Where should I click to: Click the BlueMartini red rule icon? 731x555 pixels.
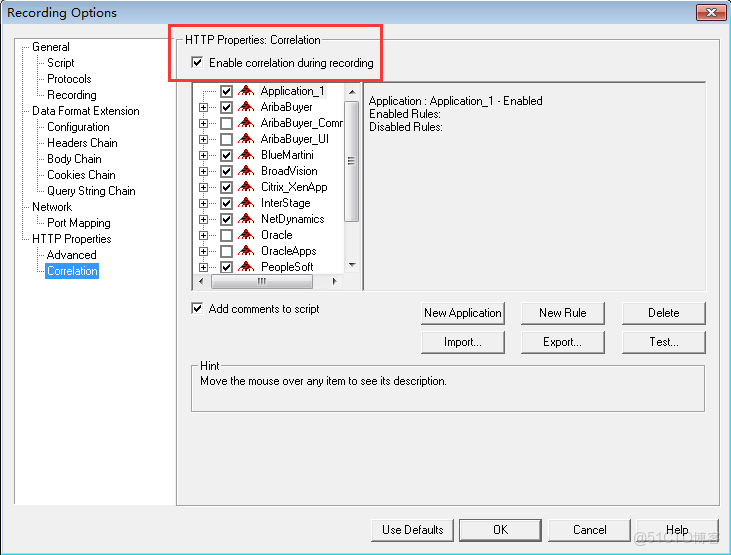coord(246,154)
